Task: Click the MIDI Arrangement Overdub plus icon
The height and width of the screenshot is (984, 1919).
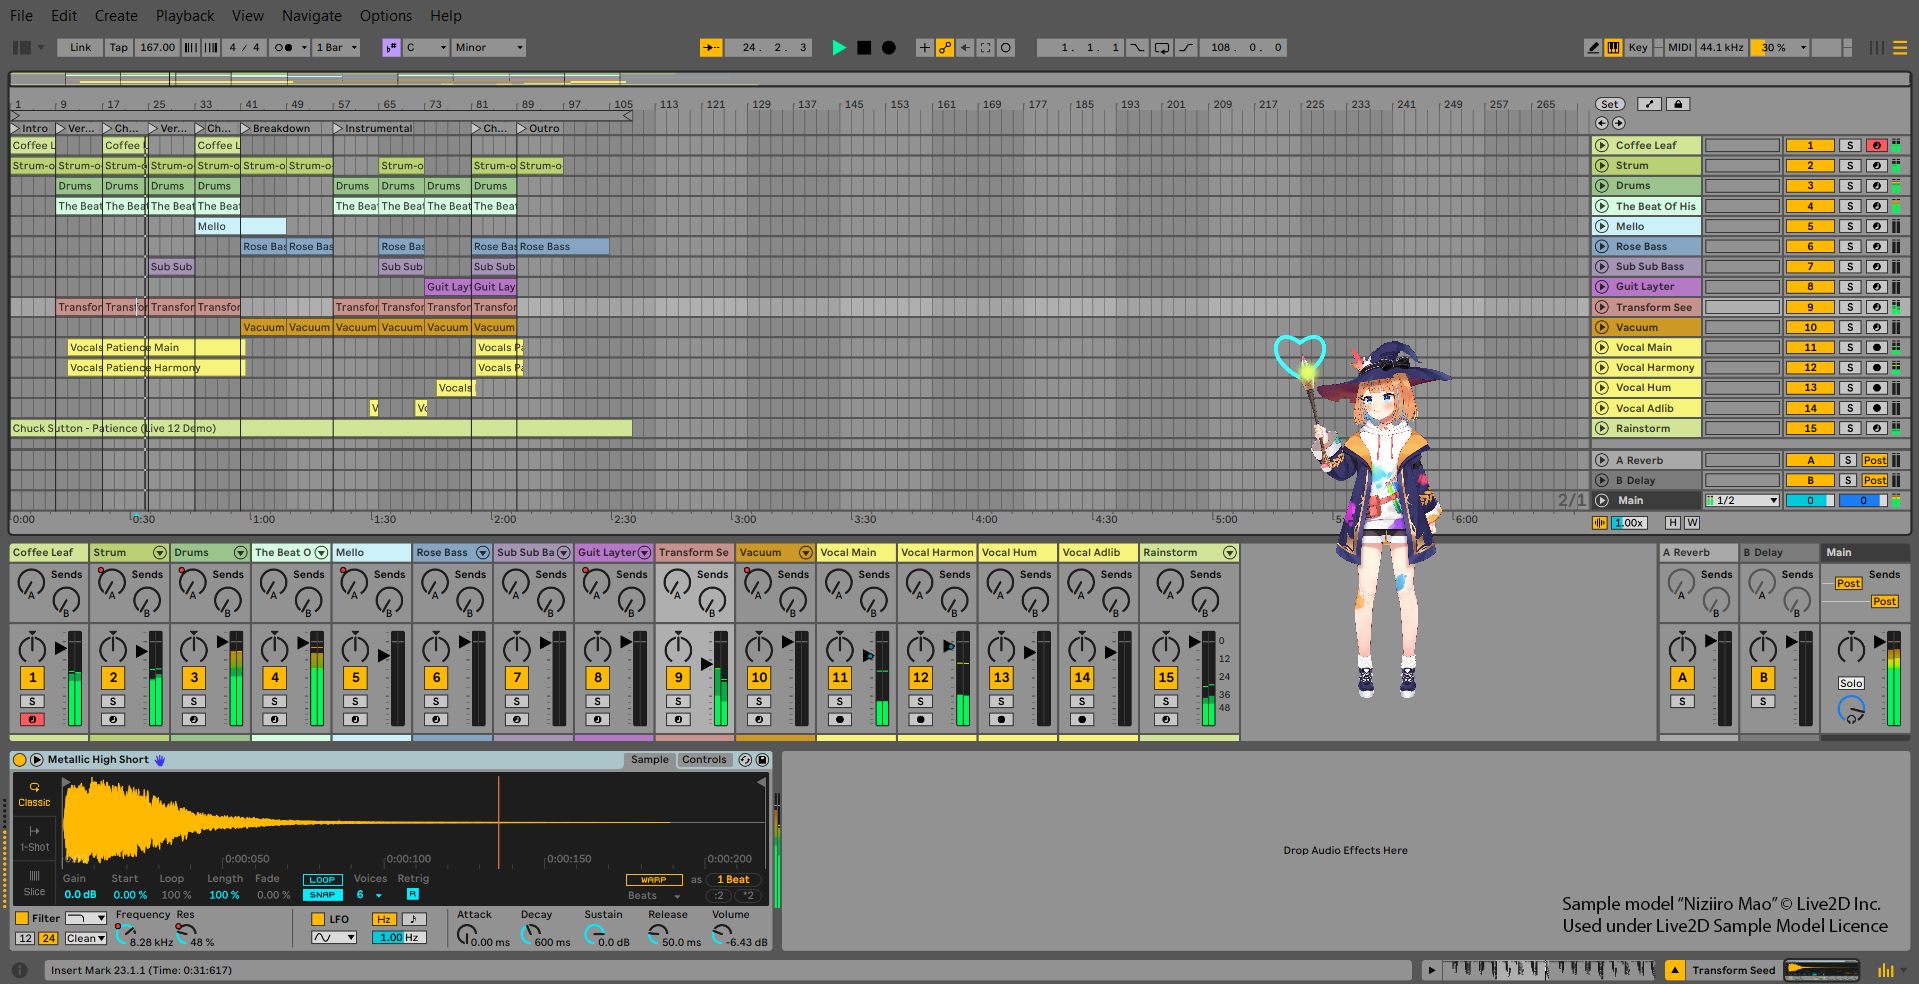Action: coord(925,47)
